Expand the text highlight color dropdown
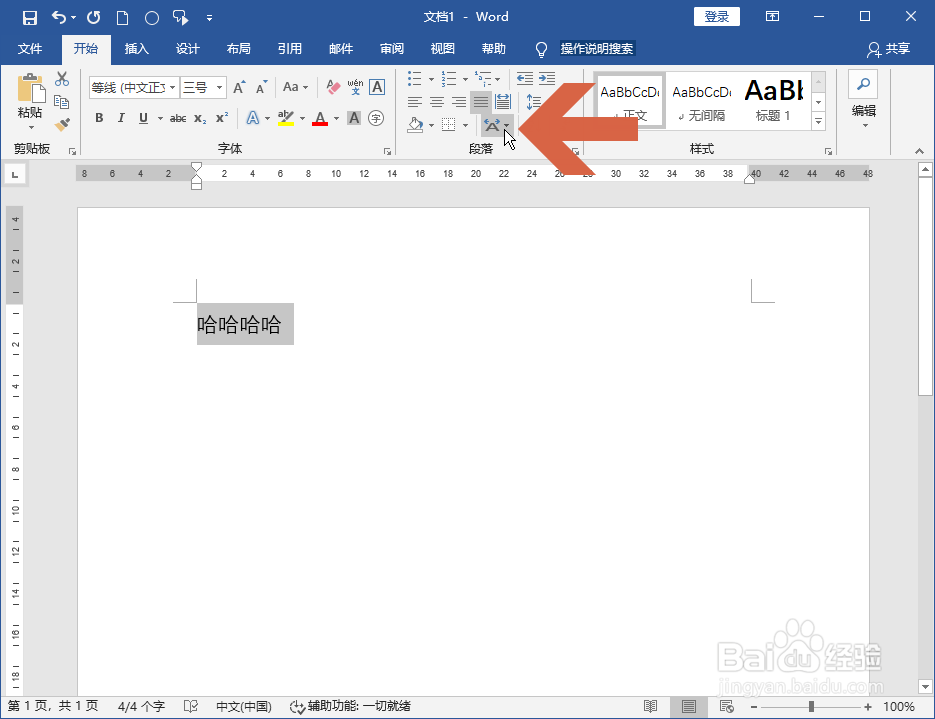This screenshot has width=935, height=719. point(302,119)
